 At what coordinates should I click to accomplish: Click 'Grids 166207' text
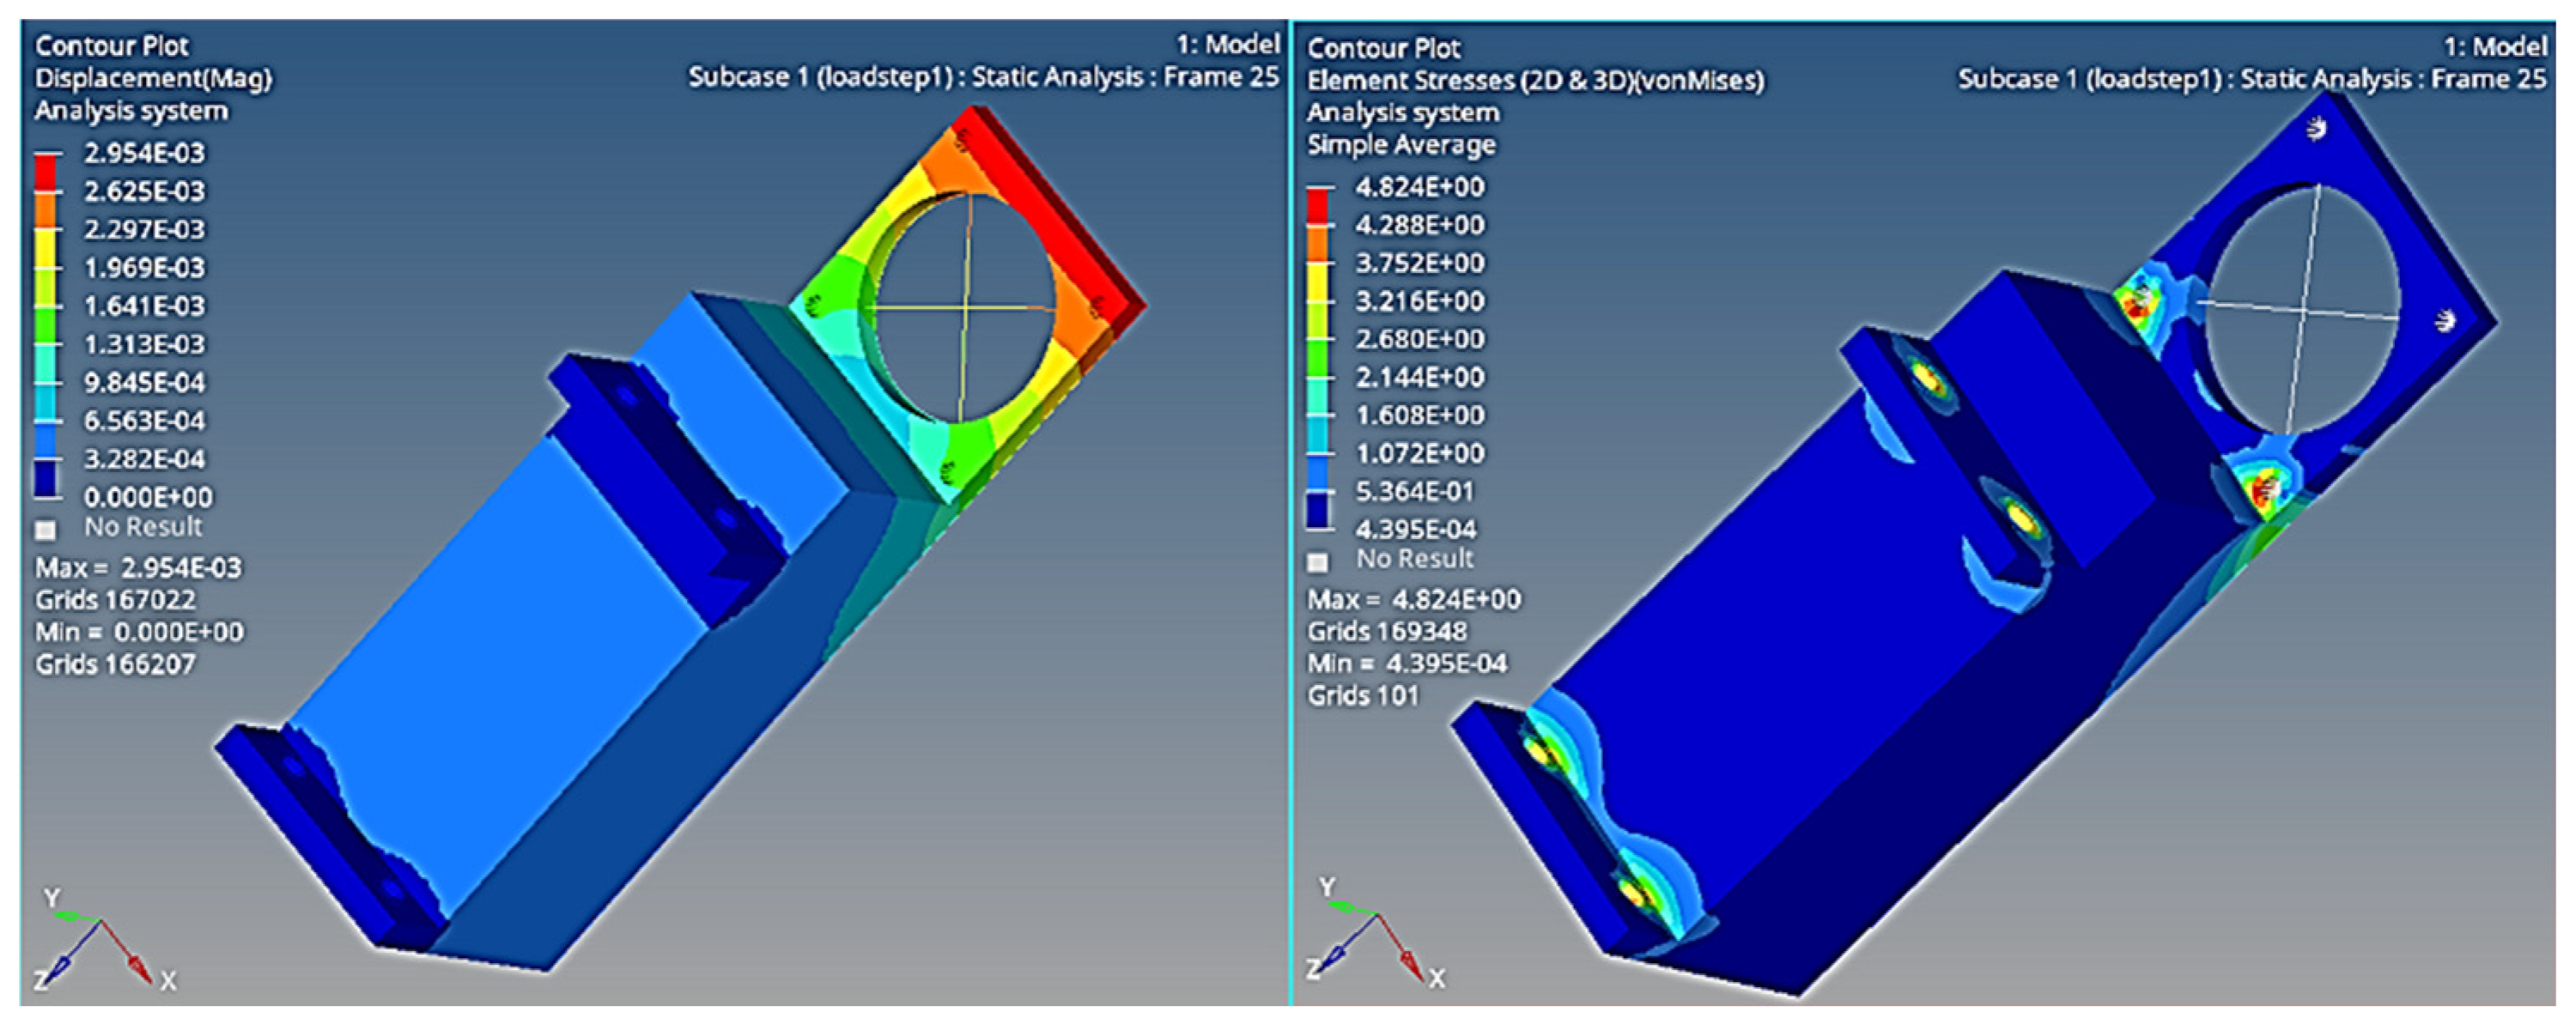click(115, 664)
